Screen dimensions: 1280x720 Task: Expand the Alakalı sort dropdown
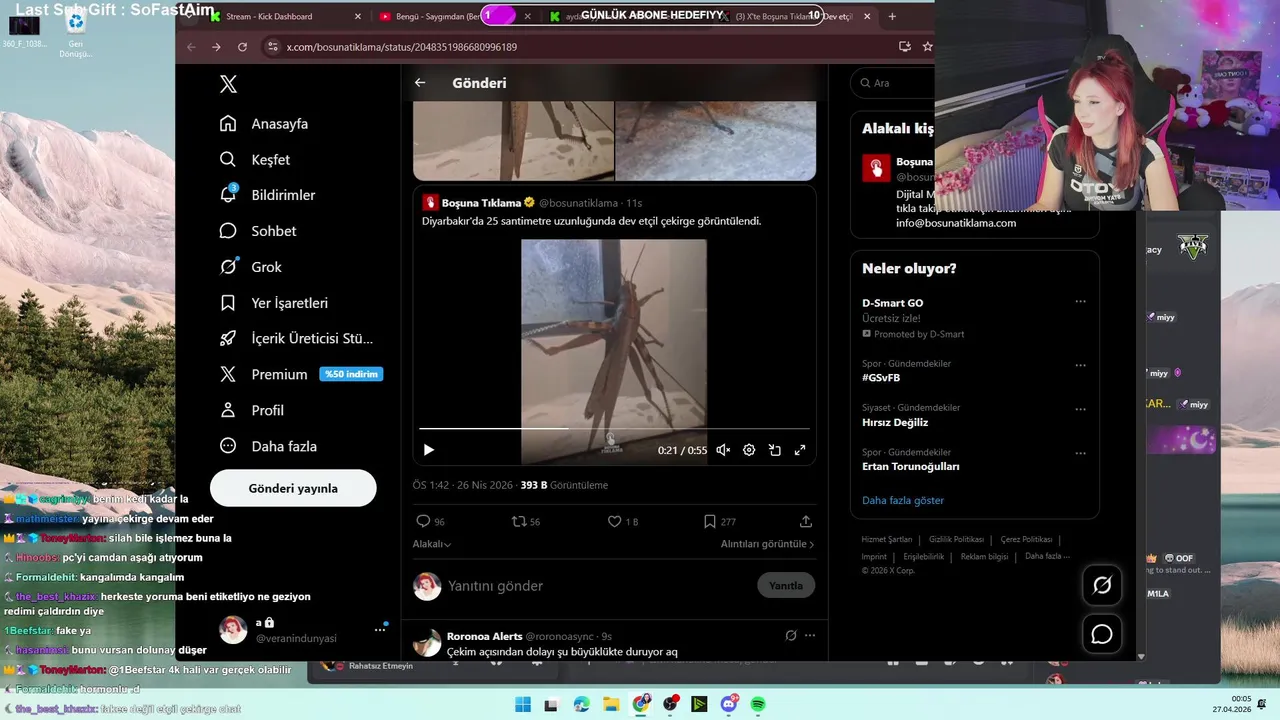[x=432, y=544]
